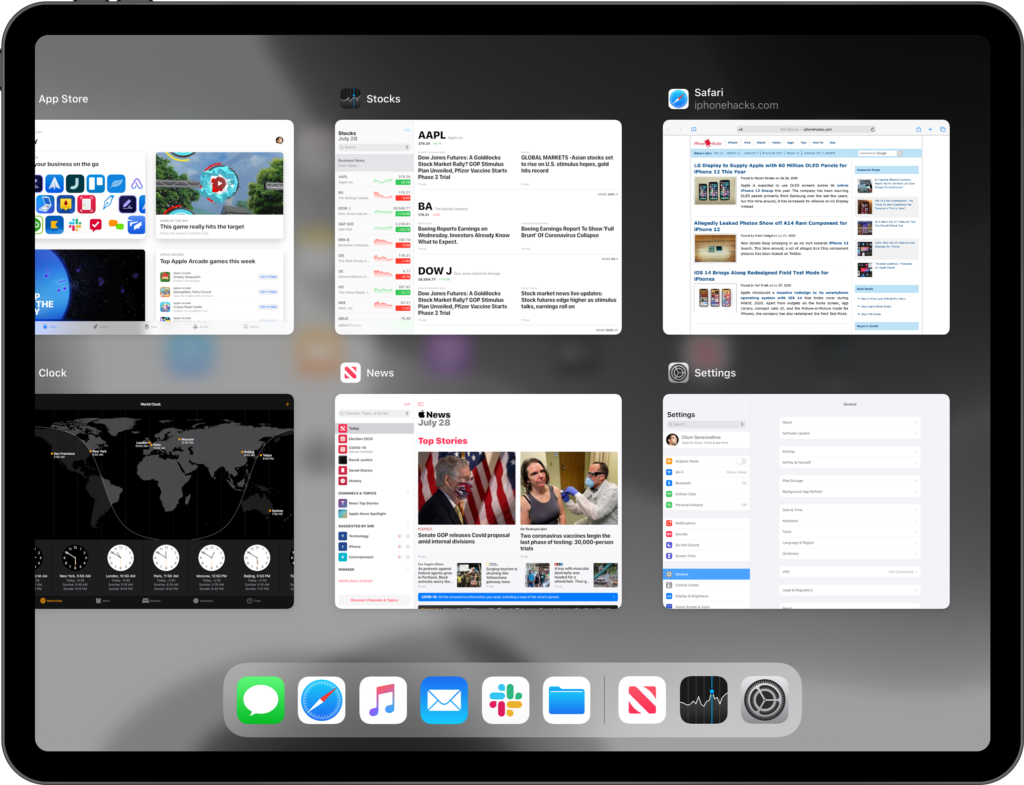This screenshot has width=1024, height=785.
Task: Tap the News icon in the dock
Action: 642,699
